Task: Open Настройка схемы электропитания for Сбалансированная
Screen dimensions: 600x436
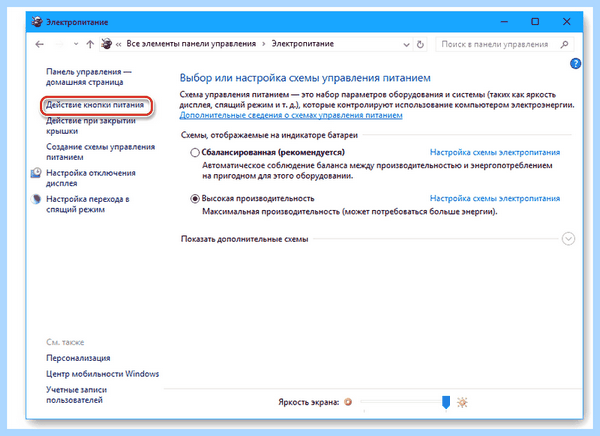Action: tap(495, 152)
